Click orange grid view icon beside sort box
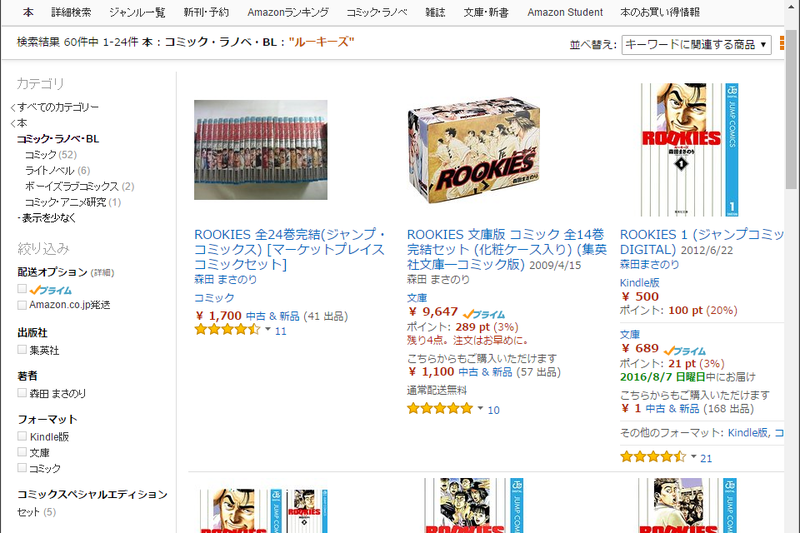800x533 pixels. click(782, 43)
